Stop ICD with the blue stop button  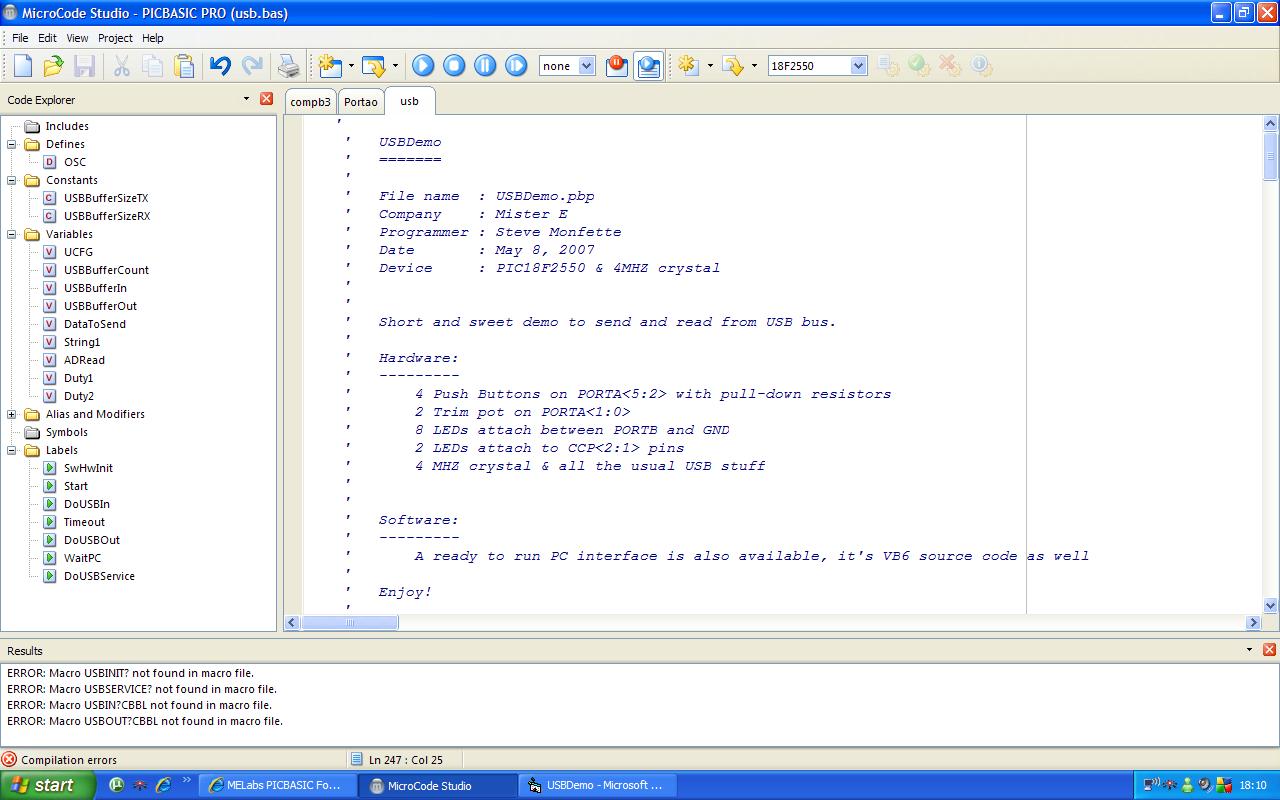point(454,66)
